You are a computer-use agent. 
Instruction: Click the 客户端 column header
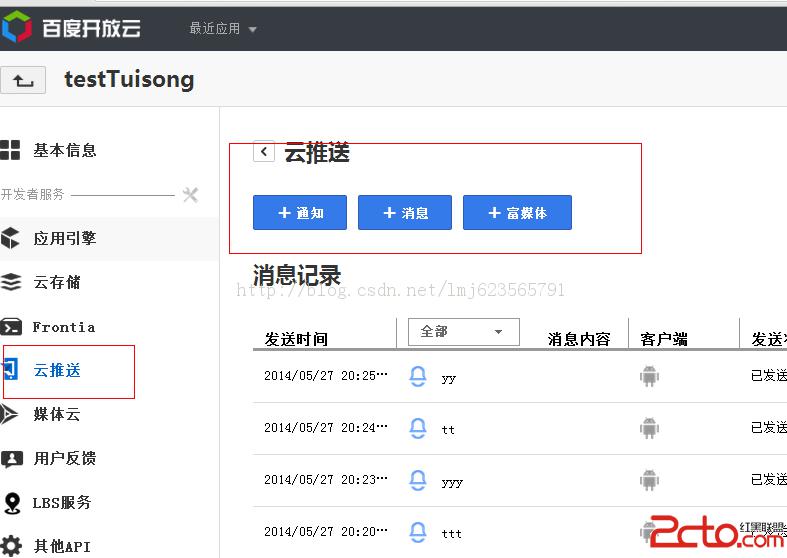(664, 339)
